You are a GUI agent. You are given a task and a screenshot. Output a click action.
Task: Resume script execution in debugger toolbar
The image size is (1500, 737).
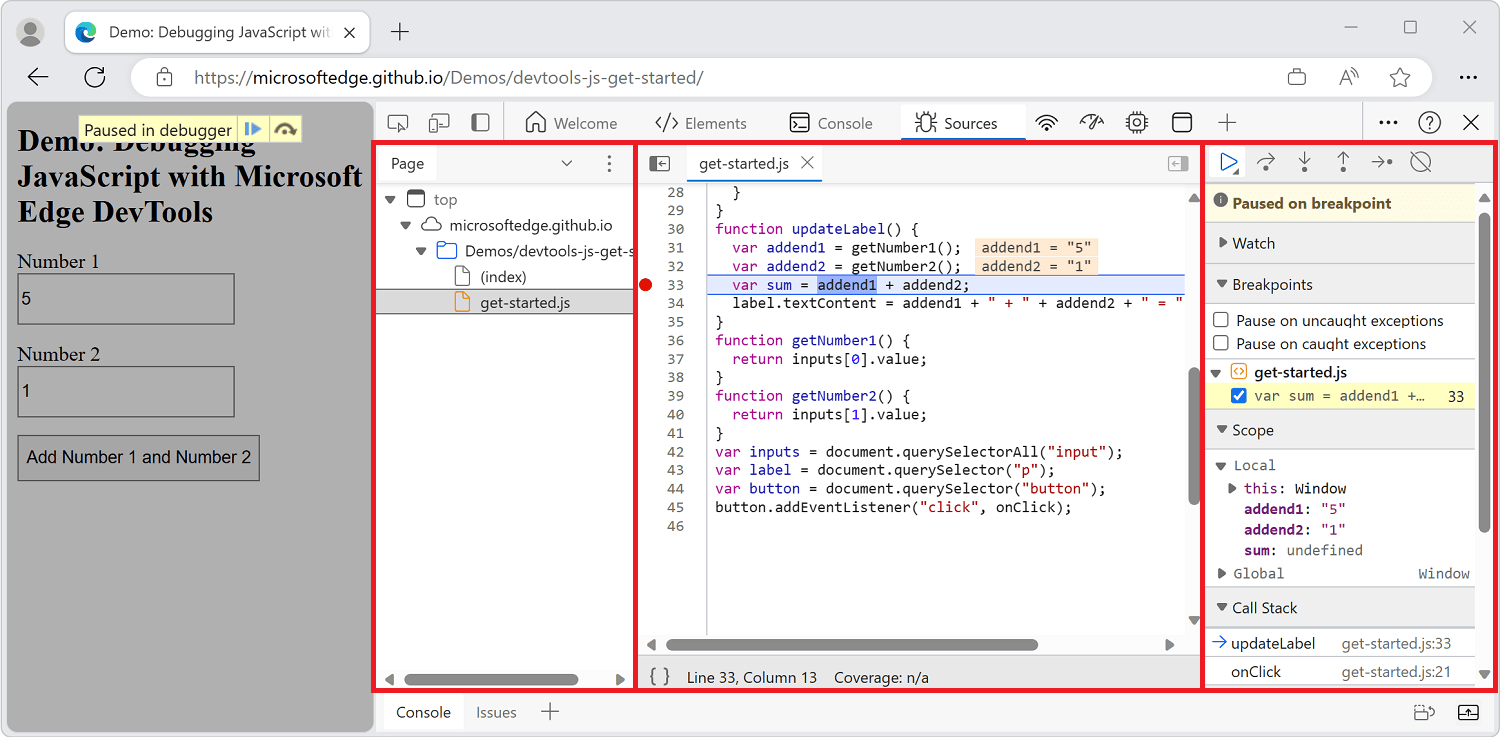[x=1229, y=162]
